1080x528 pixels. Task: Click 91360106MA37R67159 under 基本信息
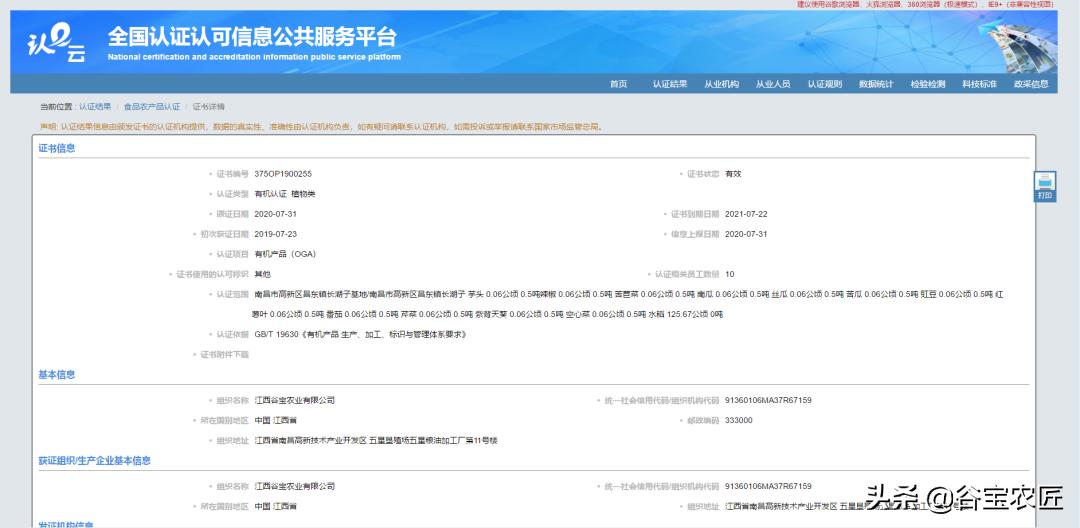[768, 400]
